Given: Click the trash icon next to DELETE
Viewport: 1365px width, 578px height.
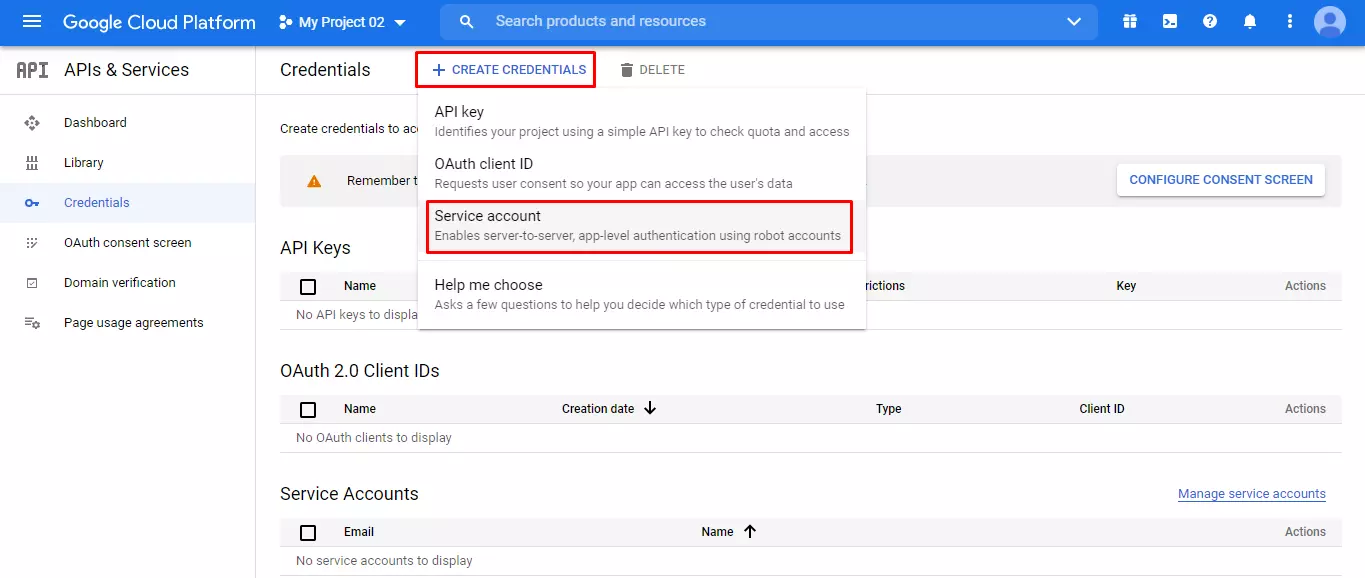Looking at the screenshot, I should pos(627,70).
